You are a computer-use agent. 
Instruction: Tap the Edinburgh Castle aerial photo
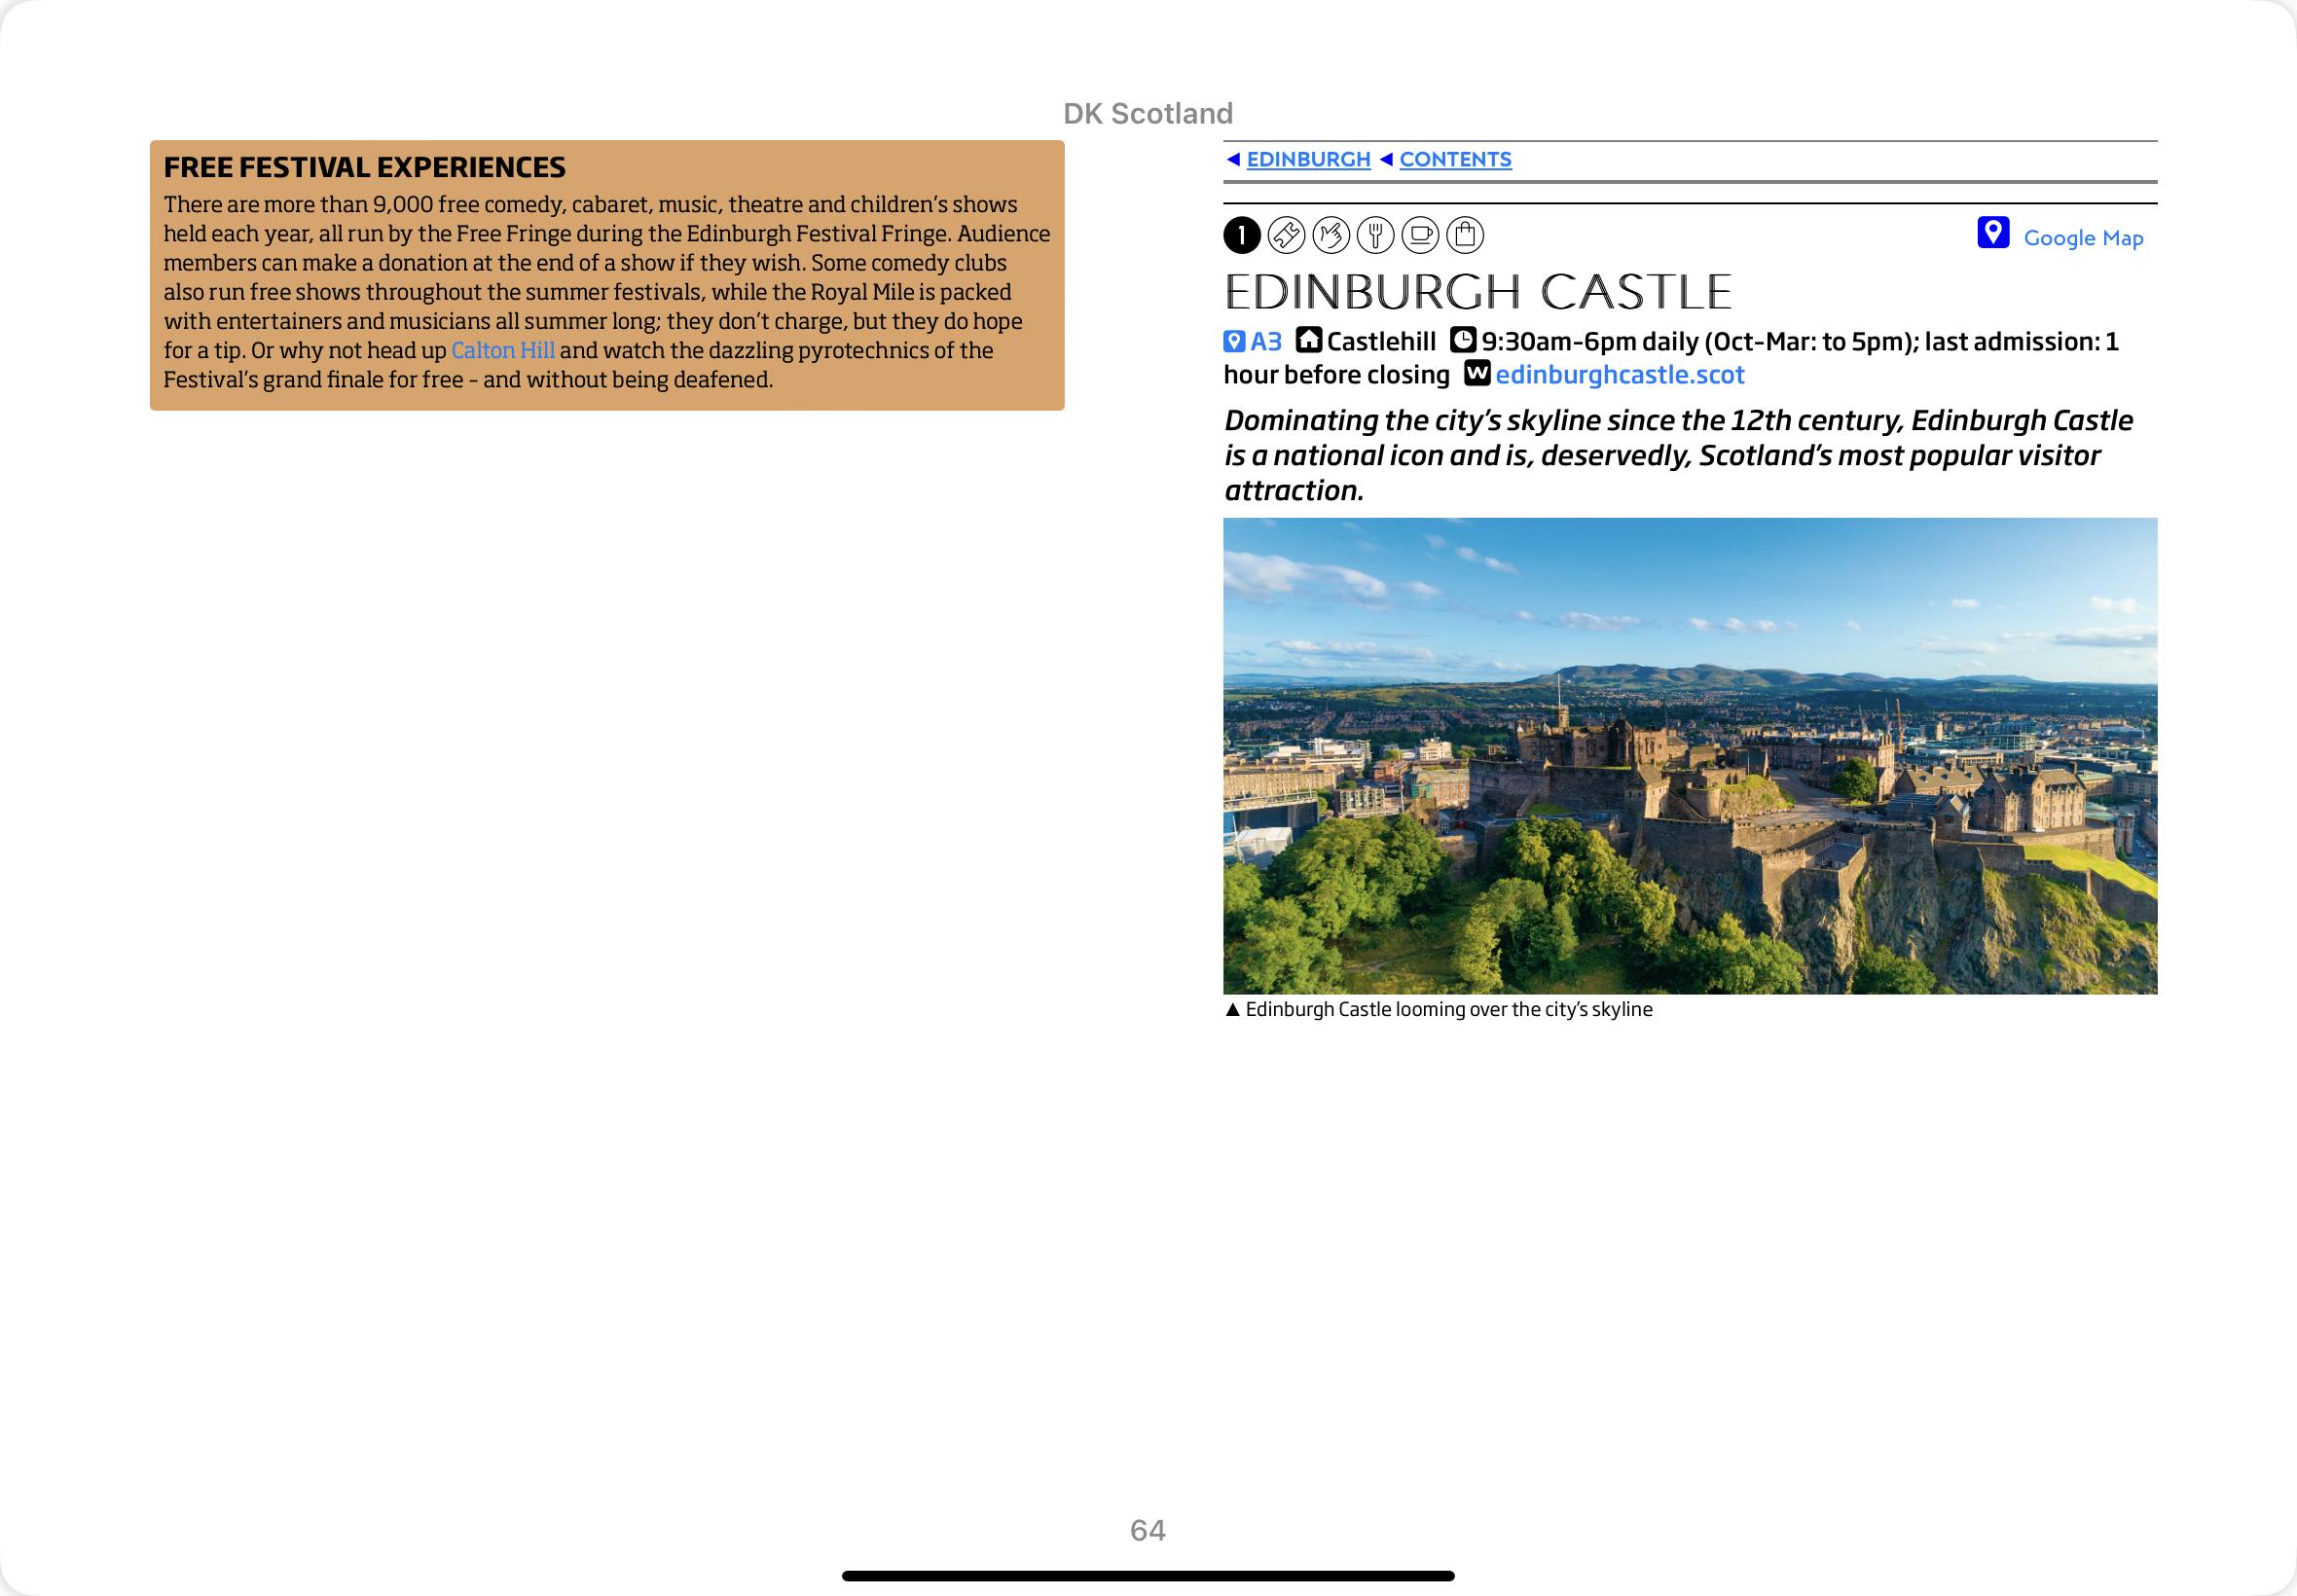pos(1690,755)
